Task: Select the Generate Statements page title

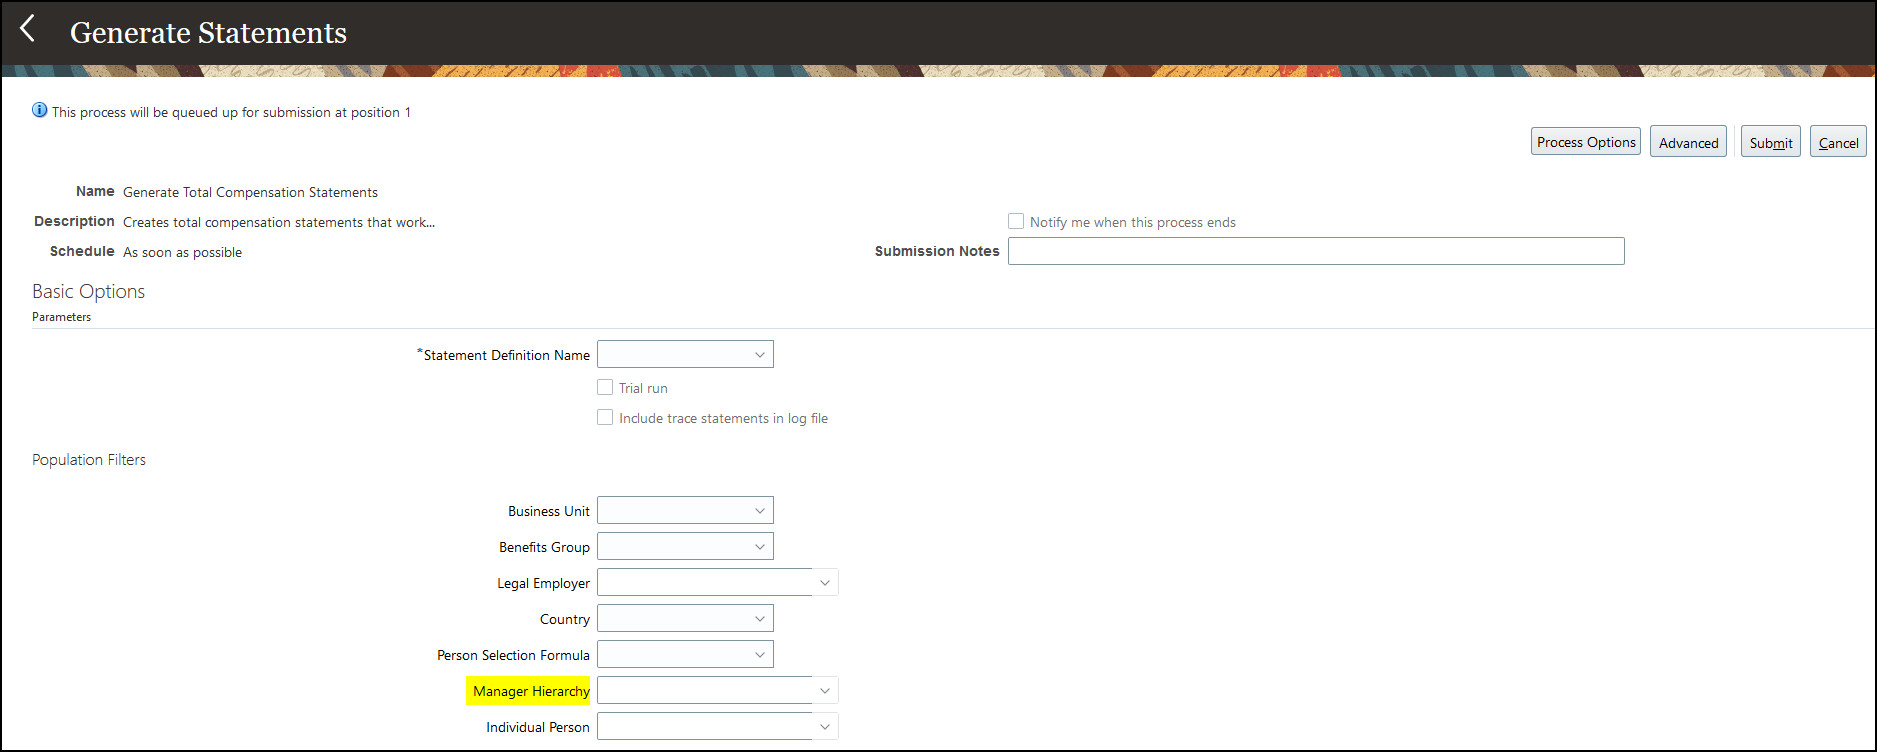Action: (x=208, y=33)
